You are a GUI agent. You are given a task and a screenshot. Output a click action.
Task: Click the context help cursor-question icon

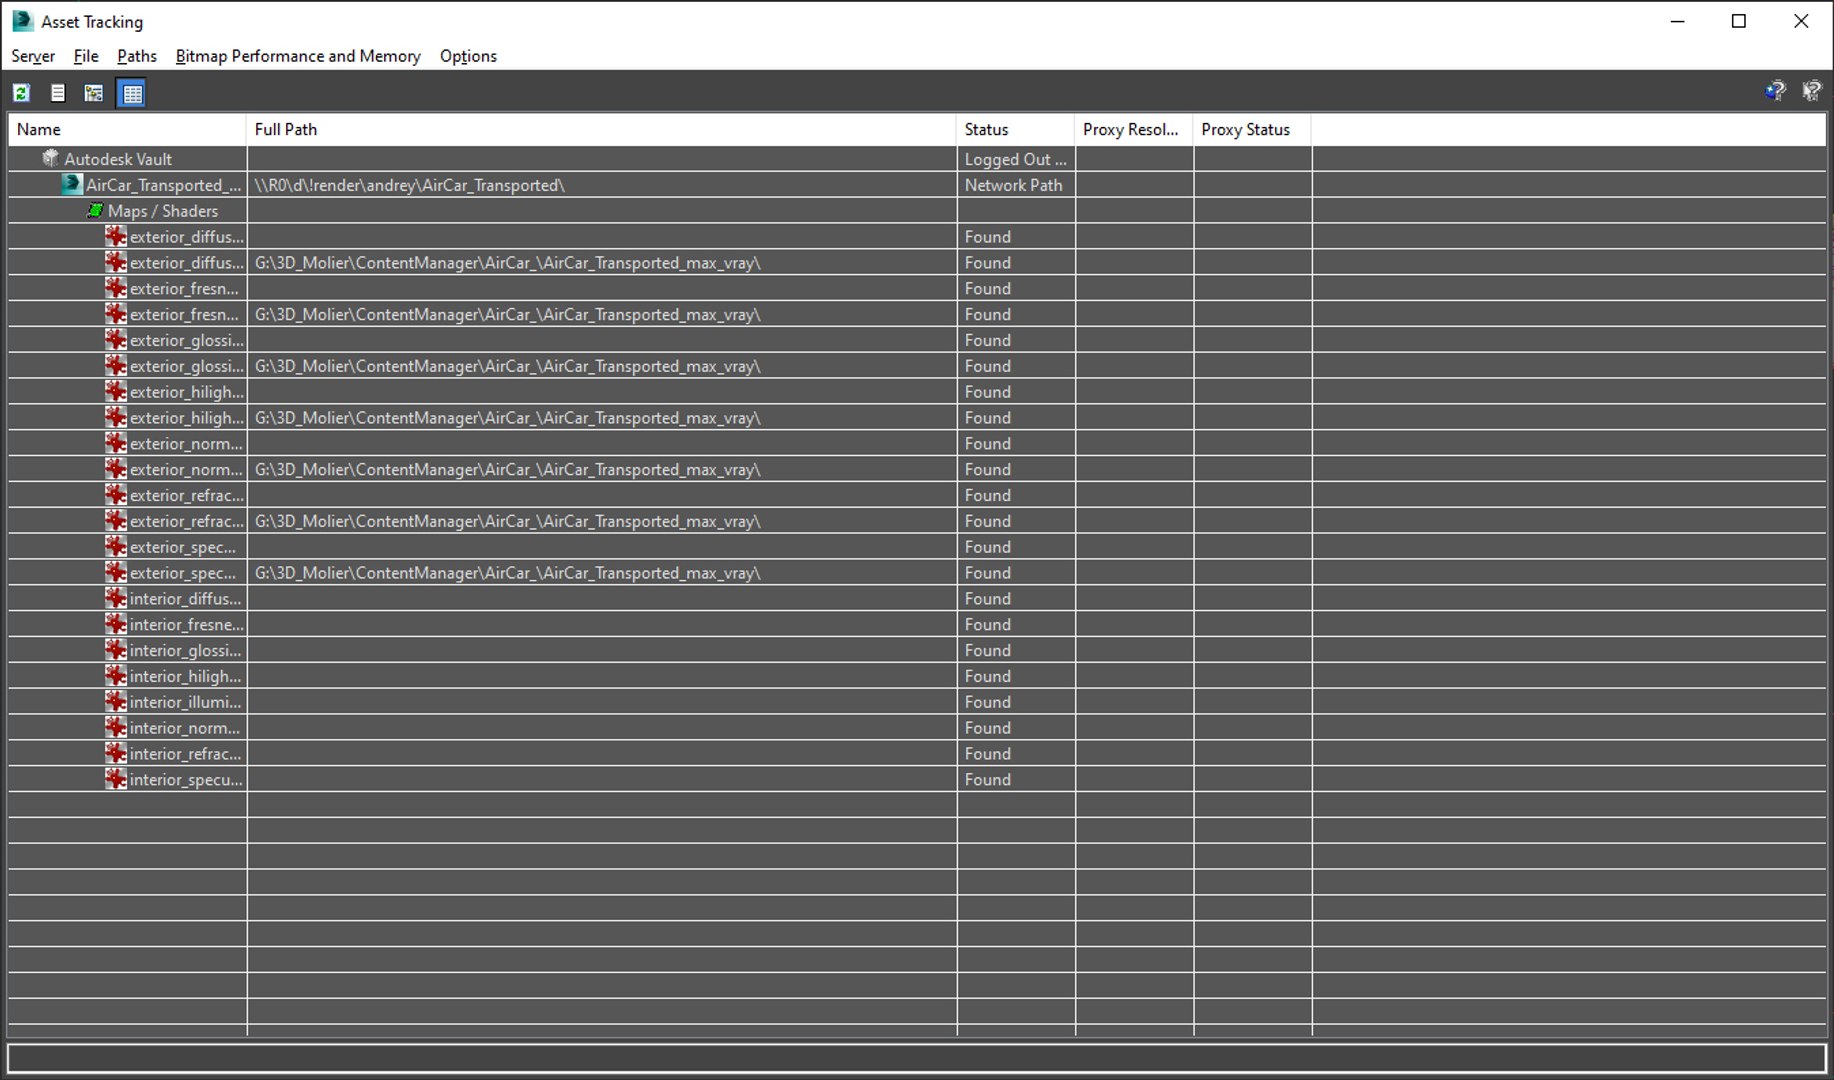click(1811, 92)
